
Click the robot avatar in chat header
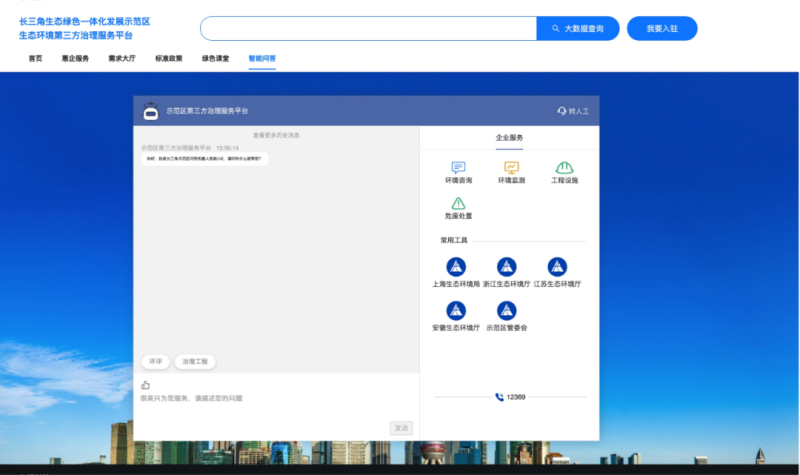151,111
